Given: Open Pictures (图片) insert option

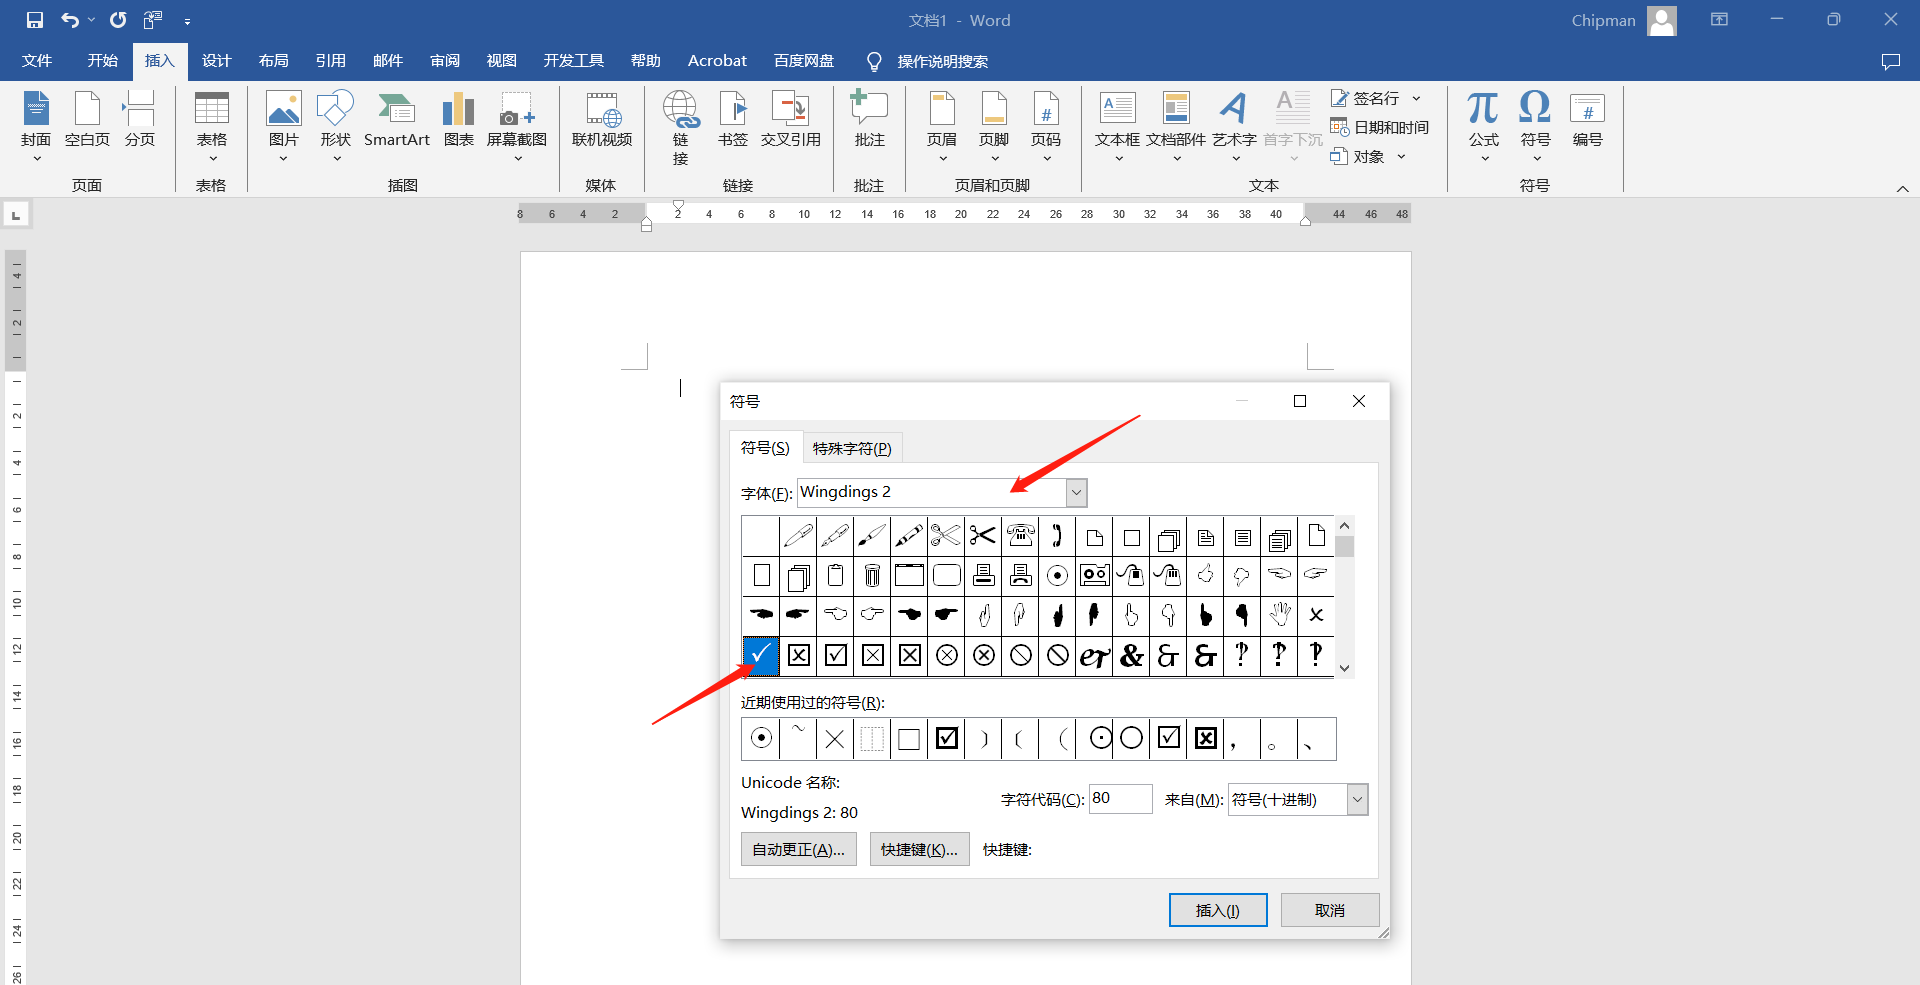Looking at the screenshot, I should tap(284, 127).
